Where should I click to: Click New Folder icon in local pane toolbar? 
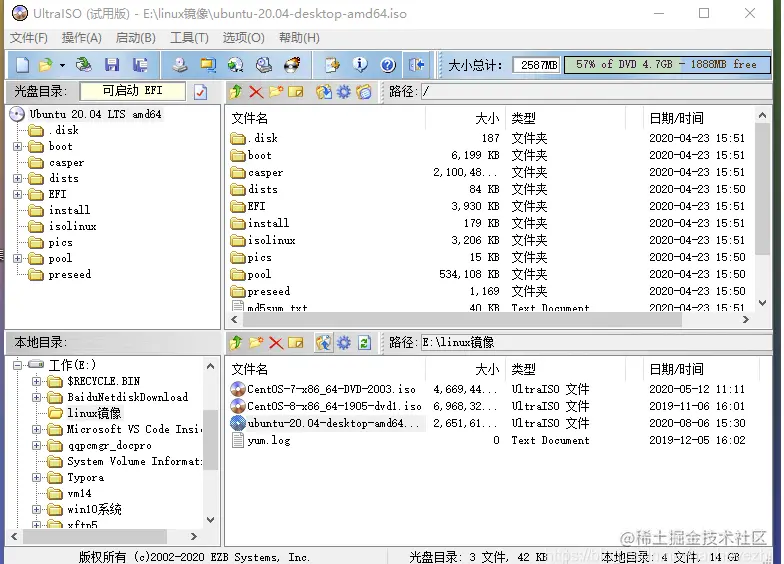coord(256,342)
